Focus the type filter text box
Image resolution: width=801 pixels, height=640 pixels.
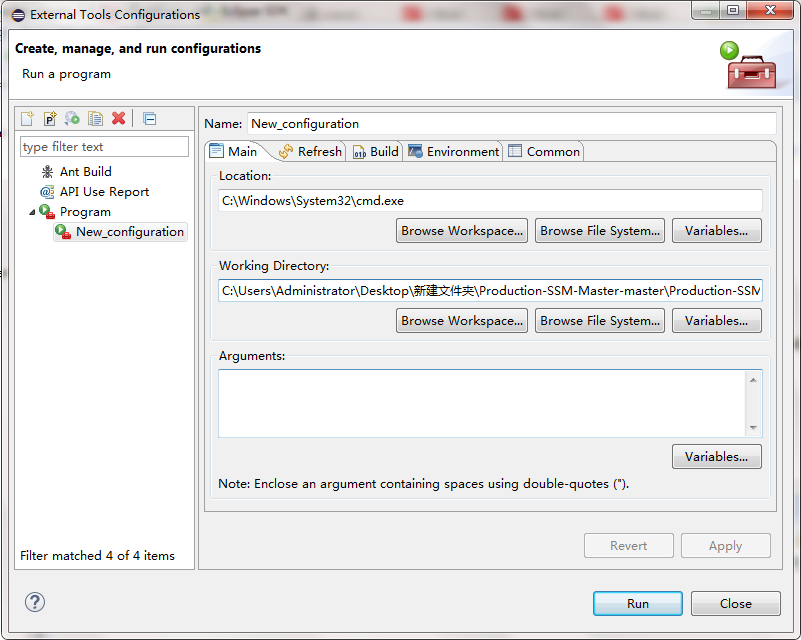point(104,147)
